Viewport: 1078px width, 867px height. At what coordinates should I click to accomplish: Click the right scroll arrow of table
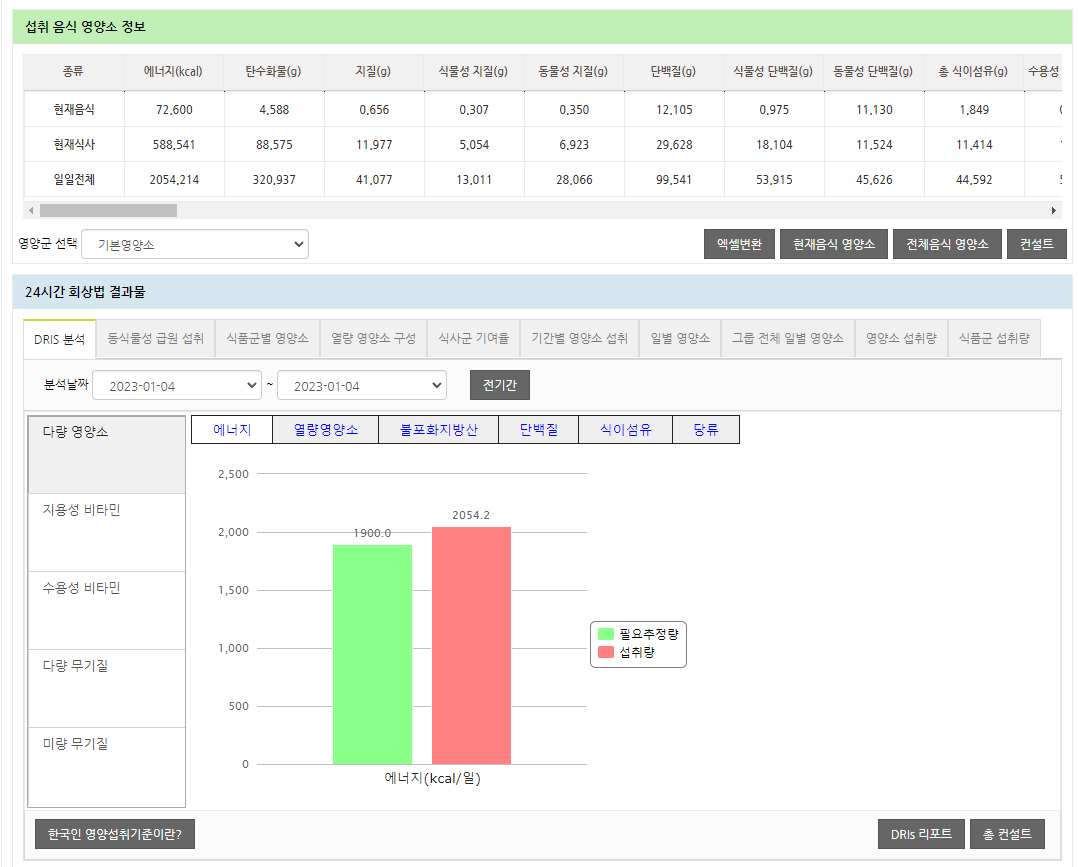(x=1054, y=211)
